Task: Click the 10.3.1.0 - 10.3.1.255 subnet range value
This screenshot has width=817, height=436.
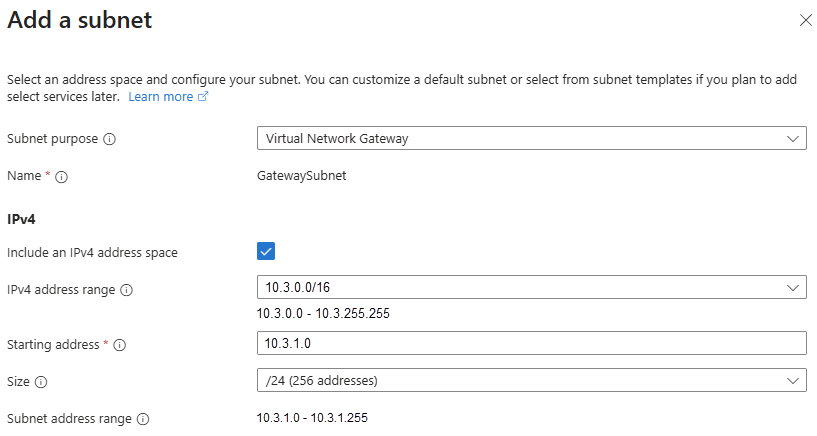Action: coord(312,418)
